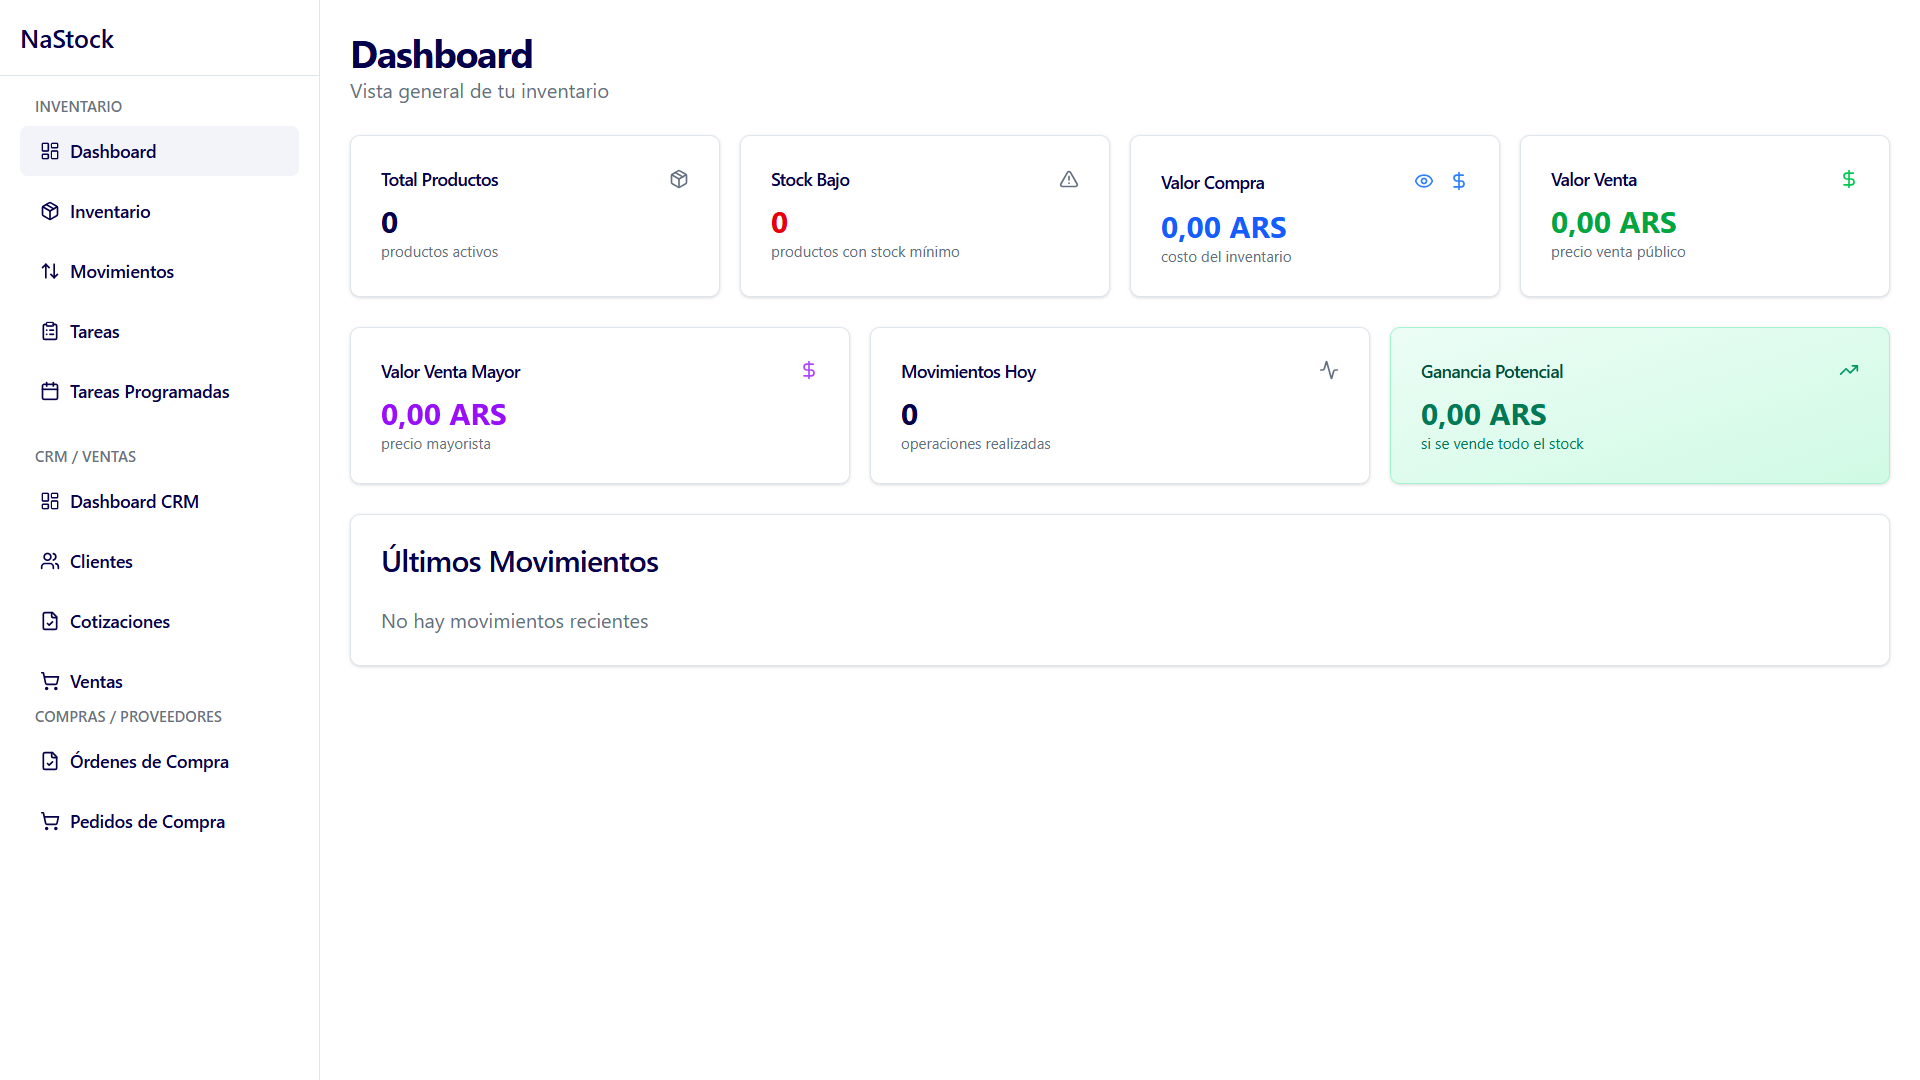Image resolution: width=1920 pixels, height=1080 pixels.
Task: Open Cotizaciones from sidebar
Action: pos(120,621)
